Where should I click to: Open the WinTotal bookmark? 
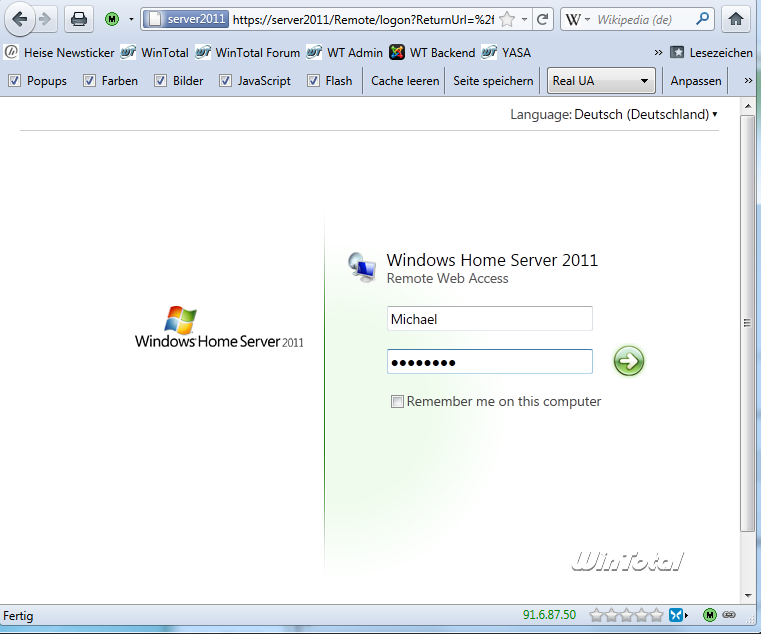tap(155, 52)
